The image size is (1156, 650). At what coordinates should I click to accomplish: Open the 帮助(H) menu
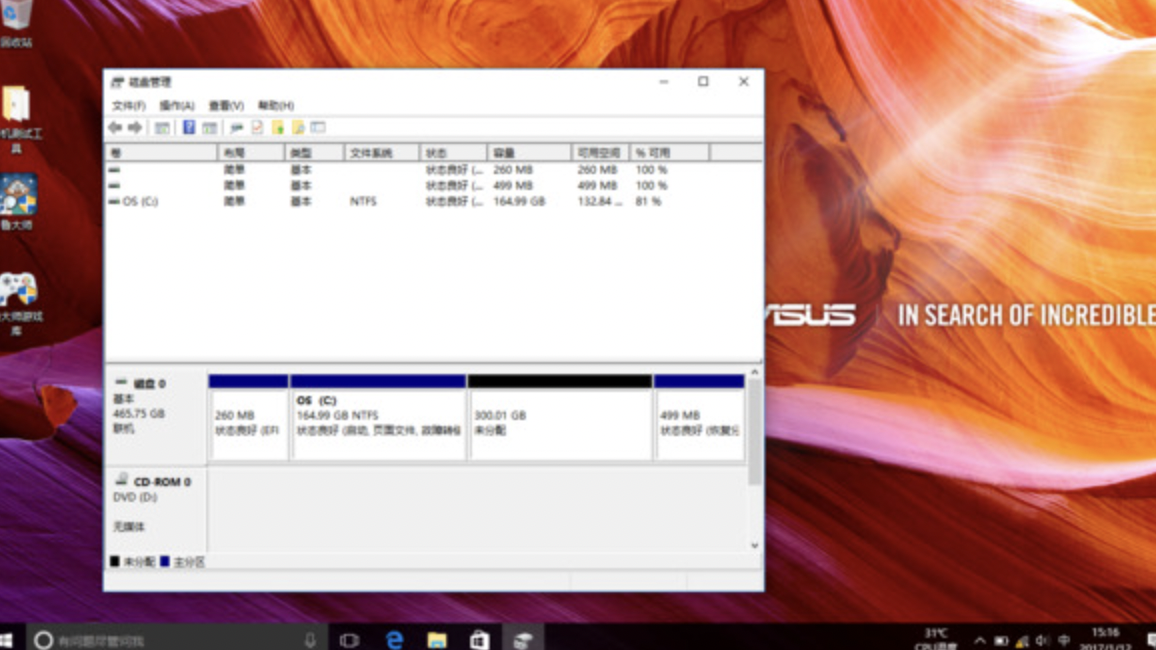[x=276, y=105]
